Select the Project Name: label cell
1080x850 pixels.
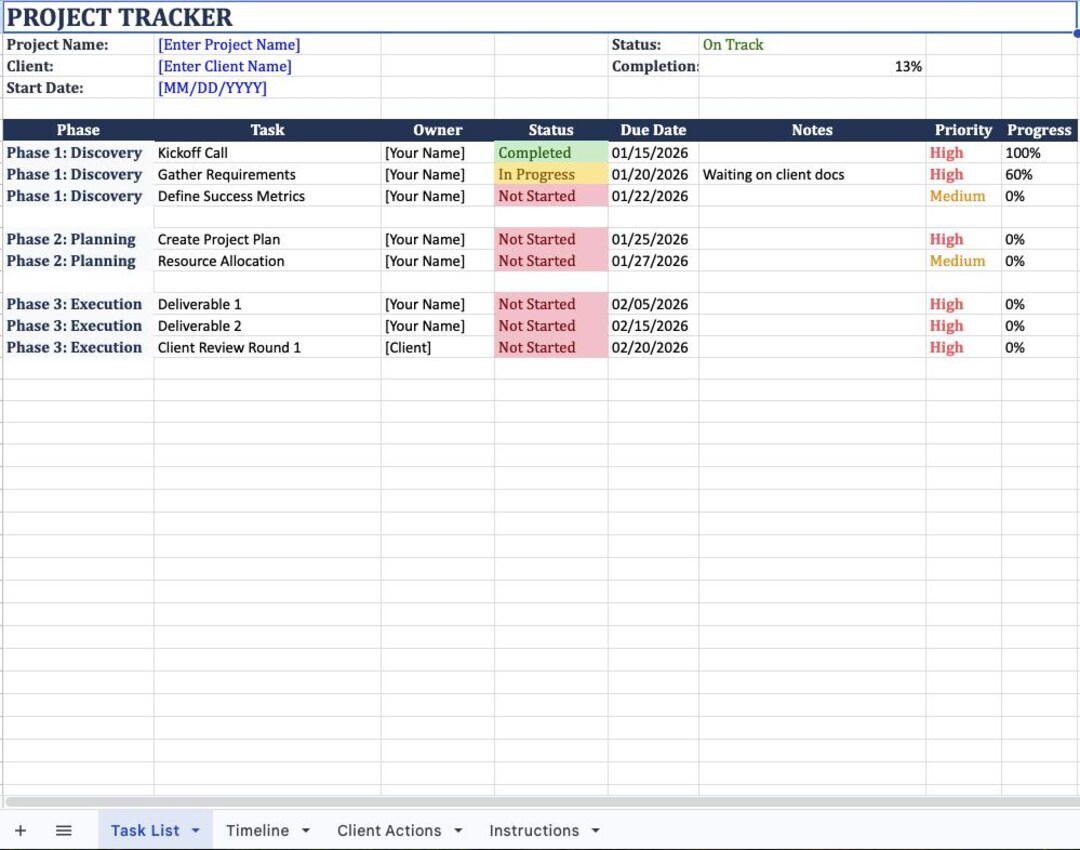(x=79, y=45)
